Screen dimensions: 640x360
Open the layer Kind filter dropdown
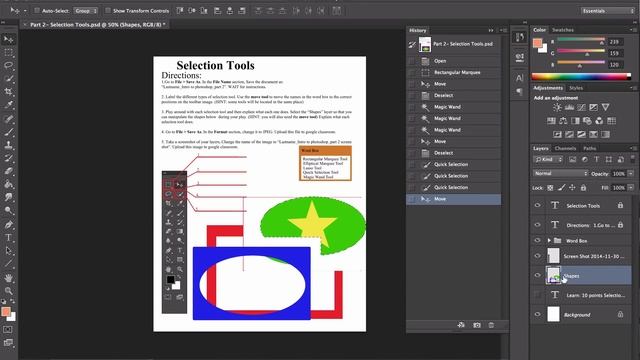click(x=548, y=160)
